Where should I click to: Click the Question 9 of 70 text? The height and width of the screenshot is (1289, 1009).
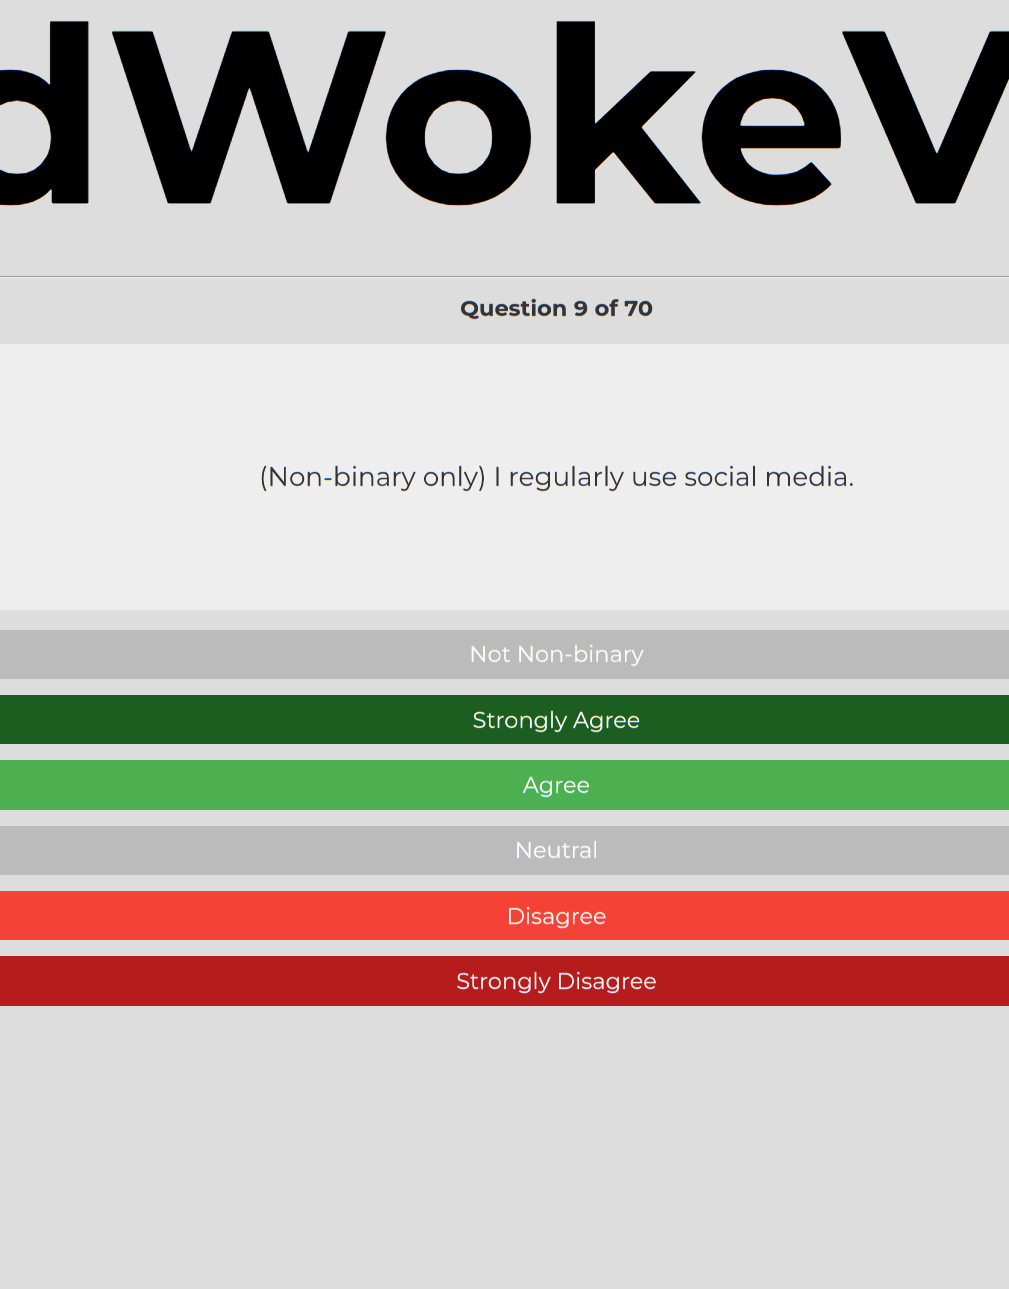(556, 308)
